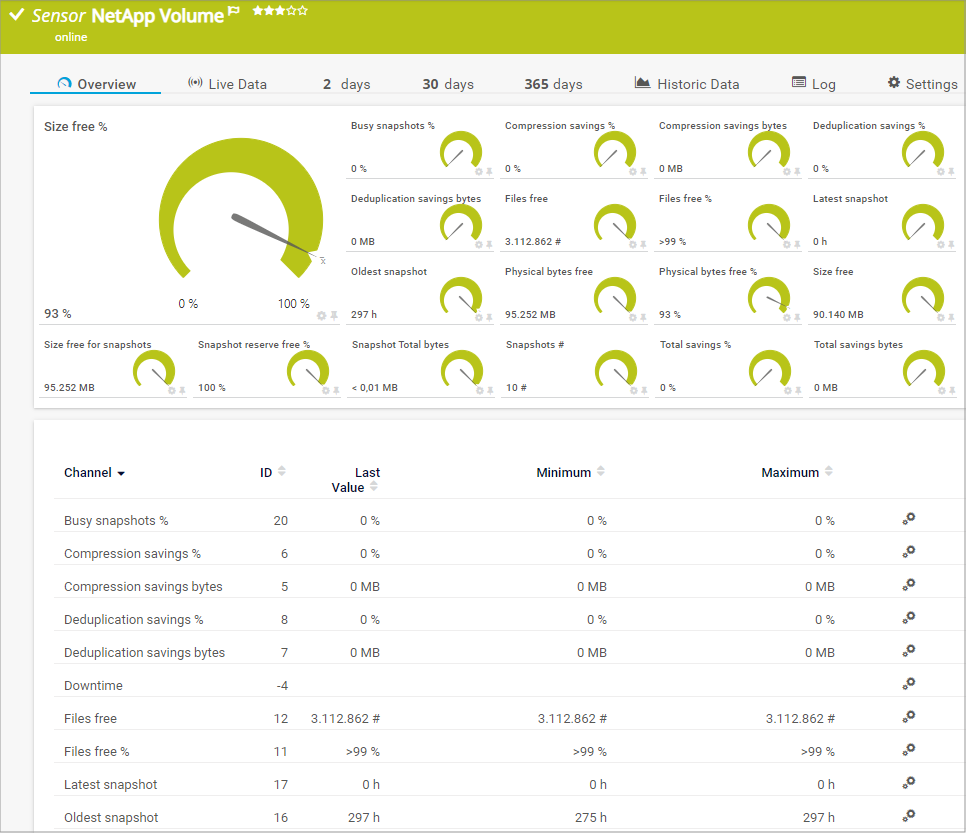The height and width of the screenshot is (833, 966).
Task: Open settings gear for Latest snapshot table row
Action: [908, 783]
